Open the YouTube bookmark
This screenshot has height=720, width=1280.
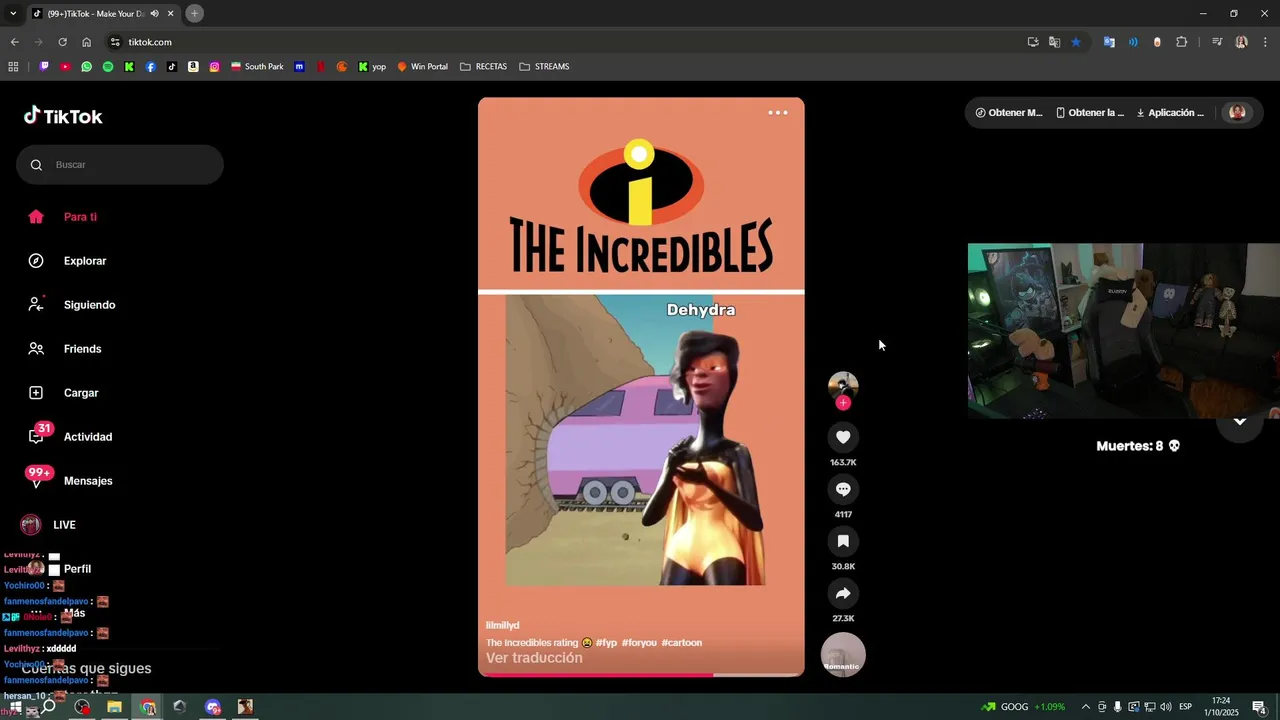click(x=65, y=67)
